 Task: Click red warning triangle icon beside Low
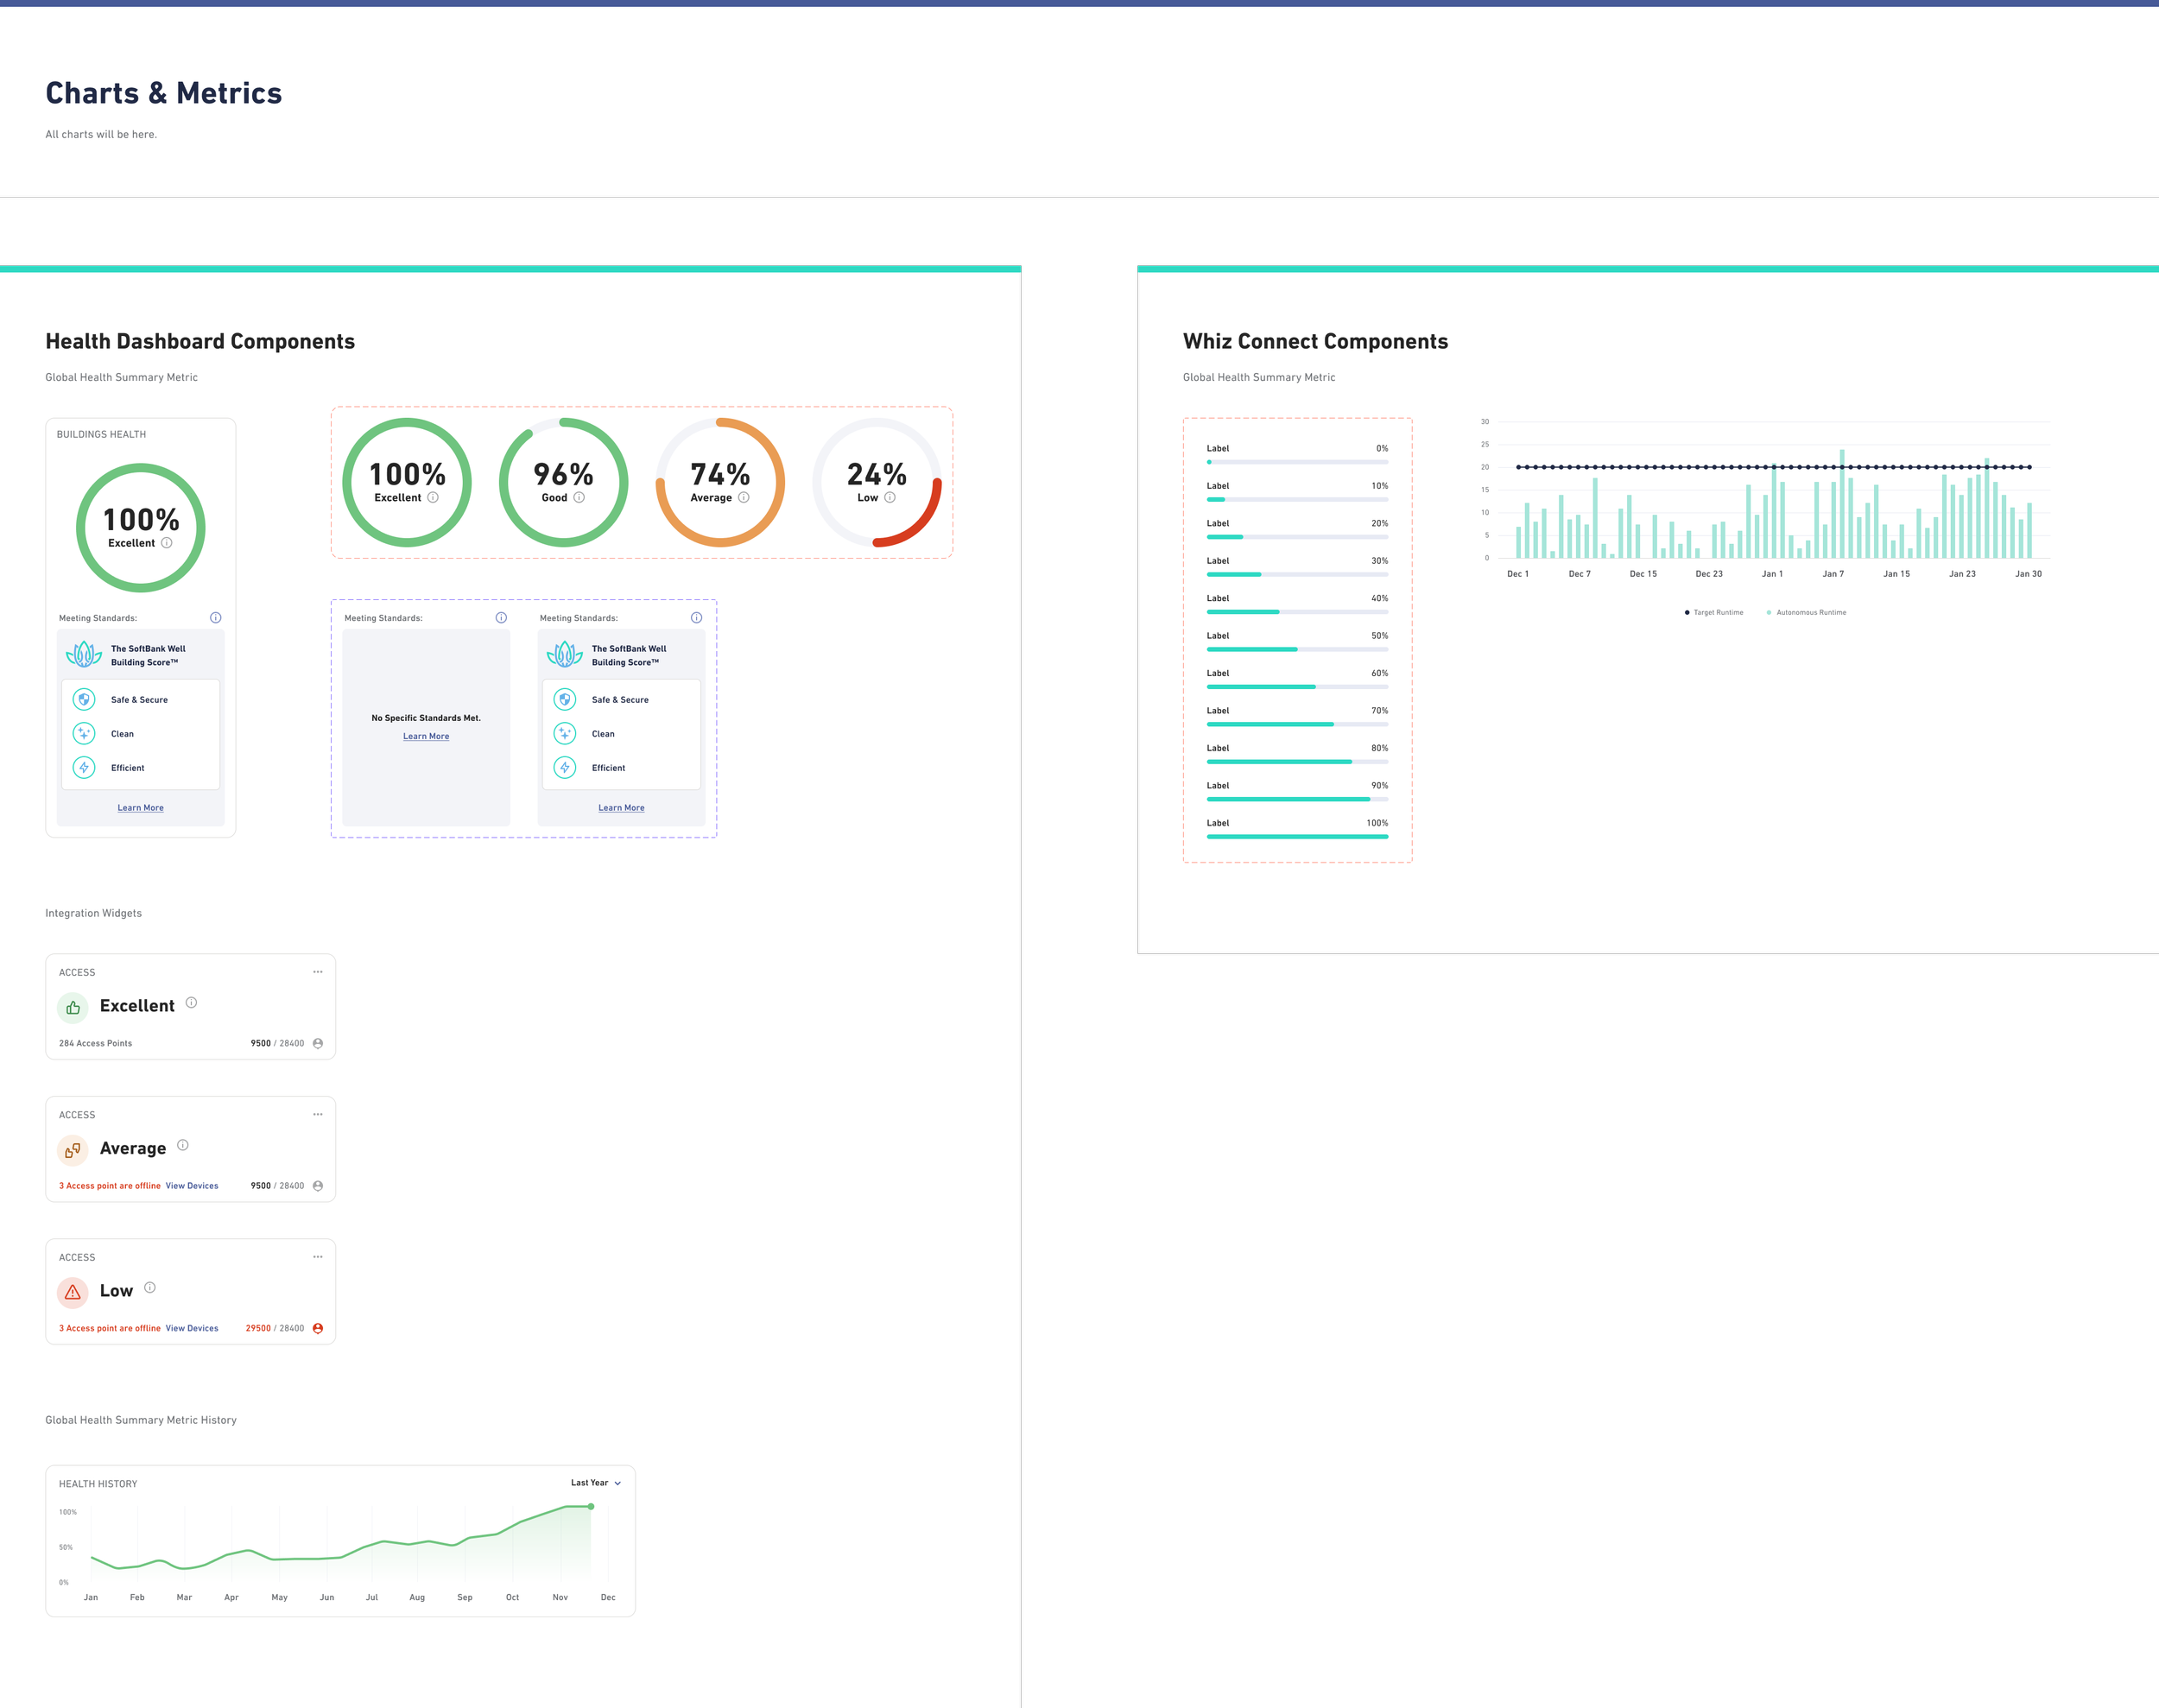[x=73, y=1292]
